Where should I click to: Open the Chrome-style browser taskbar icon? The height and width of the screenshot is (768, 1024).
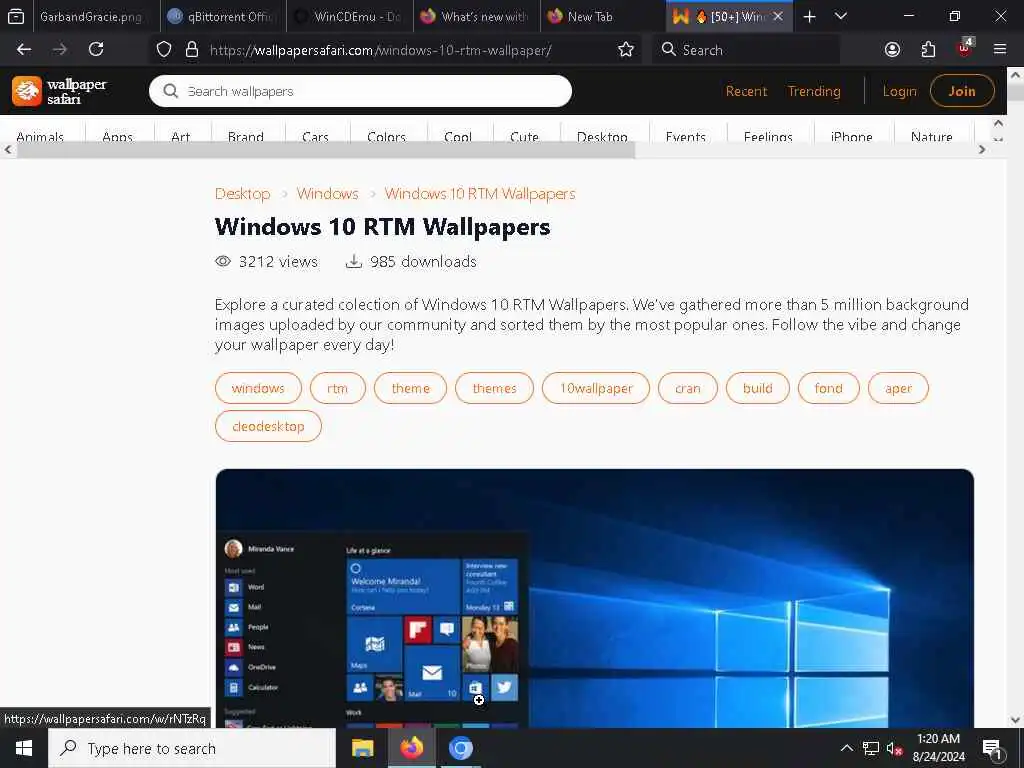pyautogui.click(x=460, y=748)
